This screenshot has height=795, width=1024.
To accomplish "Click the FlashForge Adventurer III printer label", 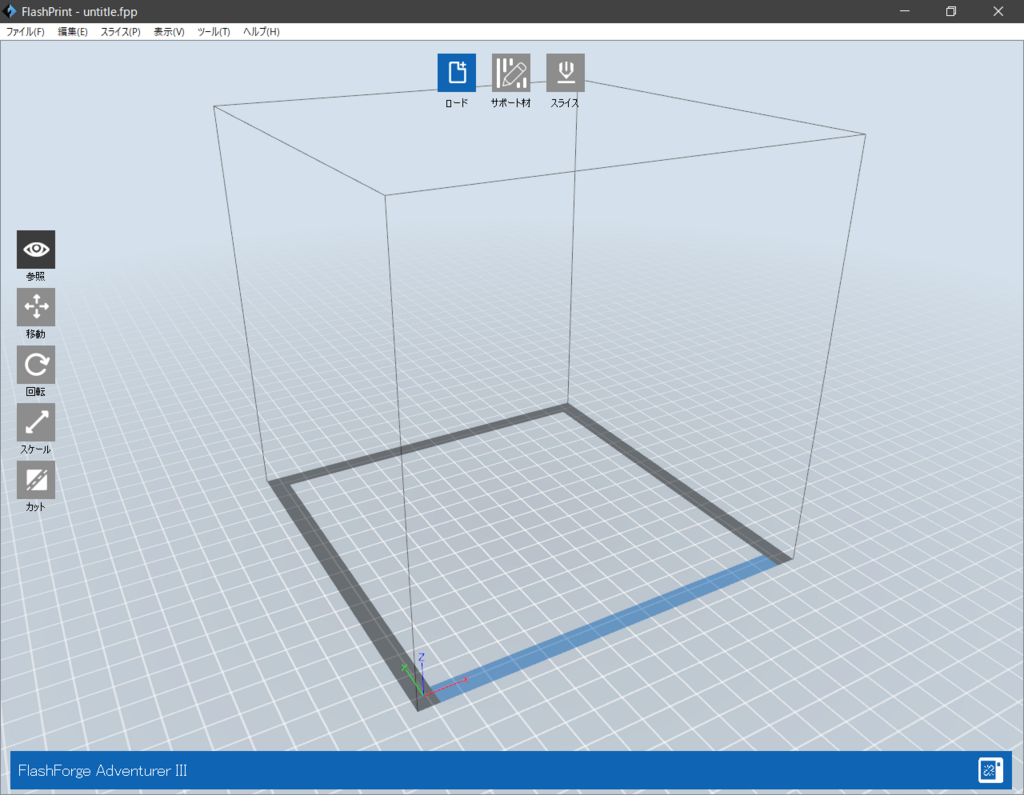I will click(x=103, y=771).
